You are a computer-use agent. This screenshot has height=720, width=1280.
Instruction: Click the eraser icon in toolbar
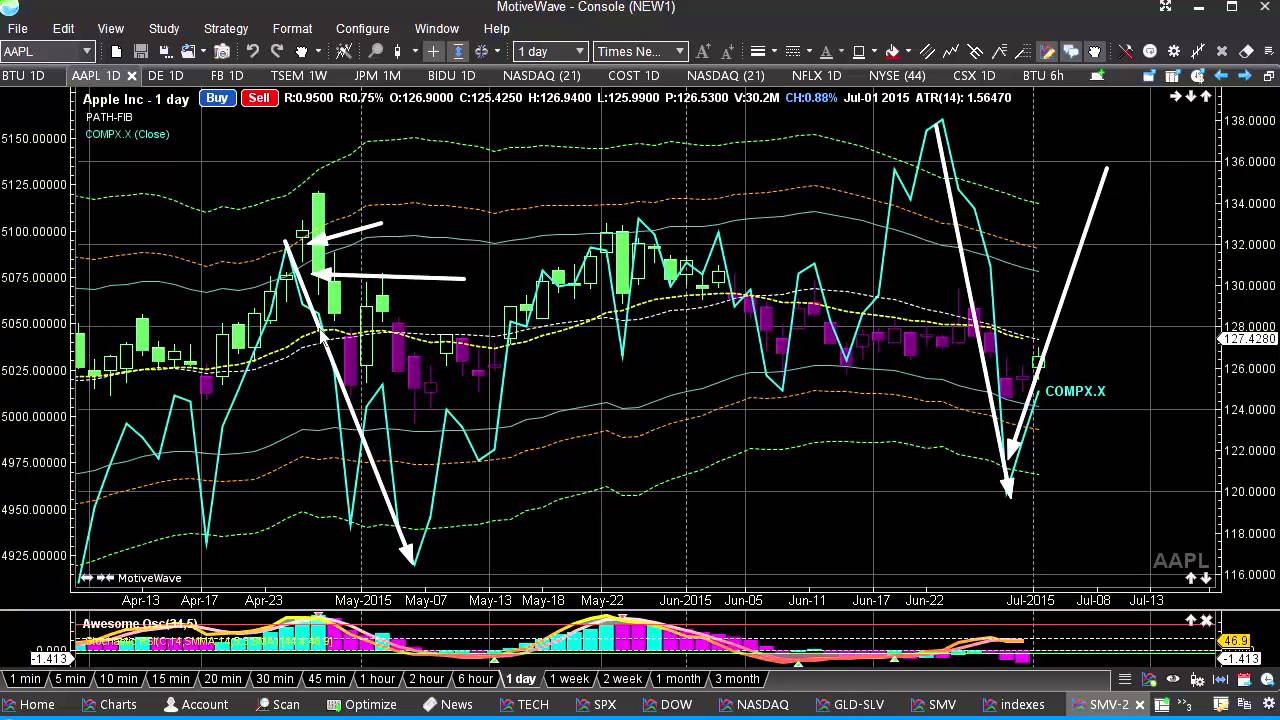(1246, 51)
